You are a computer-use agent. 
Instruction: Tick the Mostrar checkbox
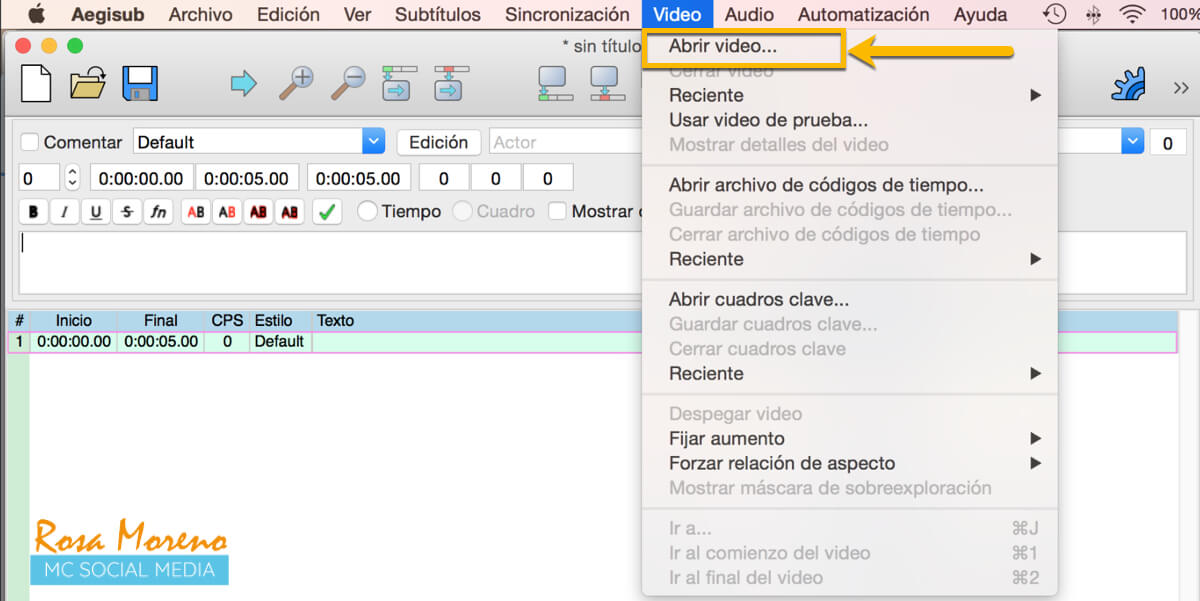point(557,211)
